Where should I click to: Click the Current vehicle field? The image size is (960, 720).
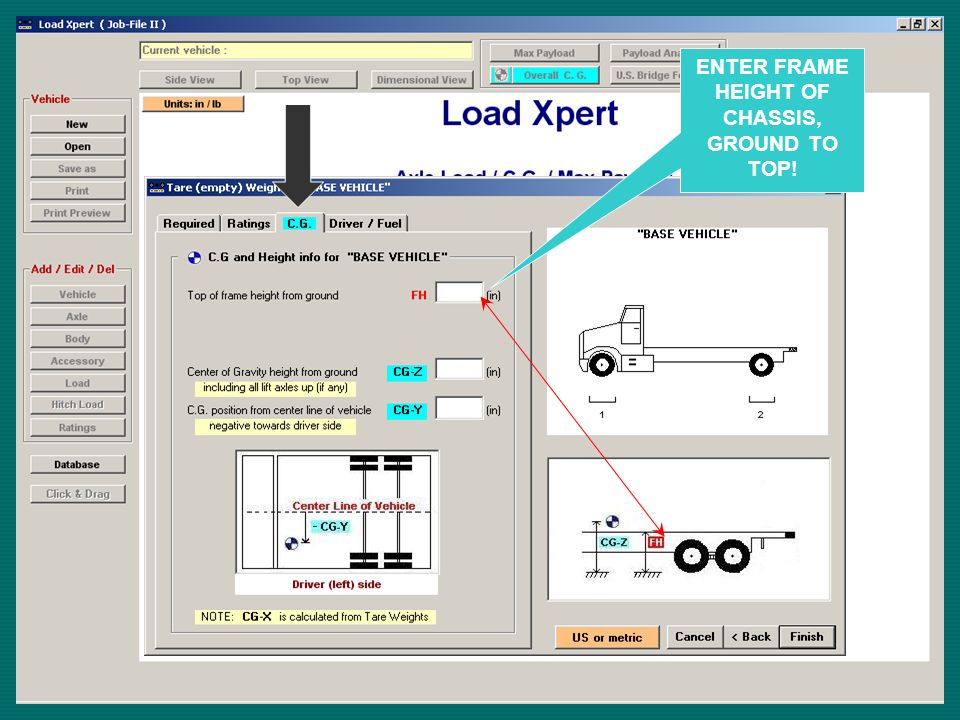click(306, 51)
